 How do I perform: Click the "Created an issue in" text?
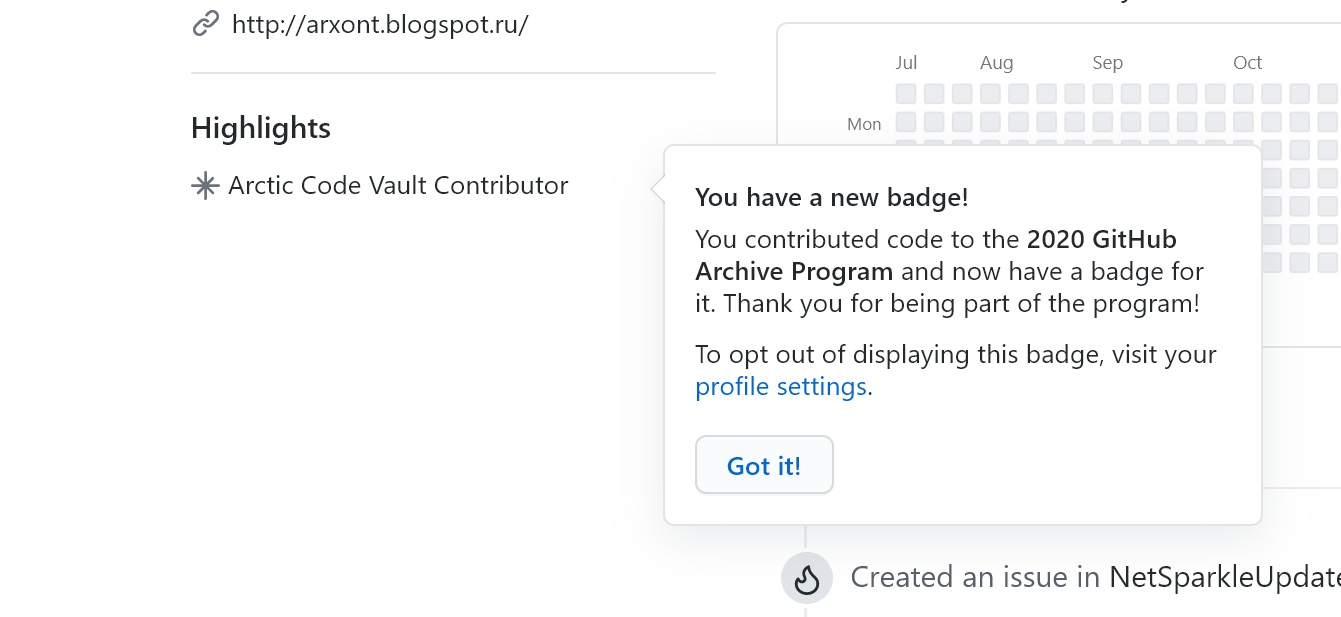[x=975, y=577]
